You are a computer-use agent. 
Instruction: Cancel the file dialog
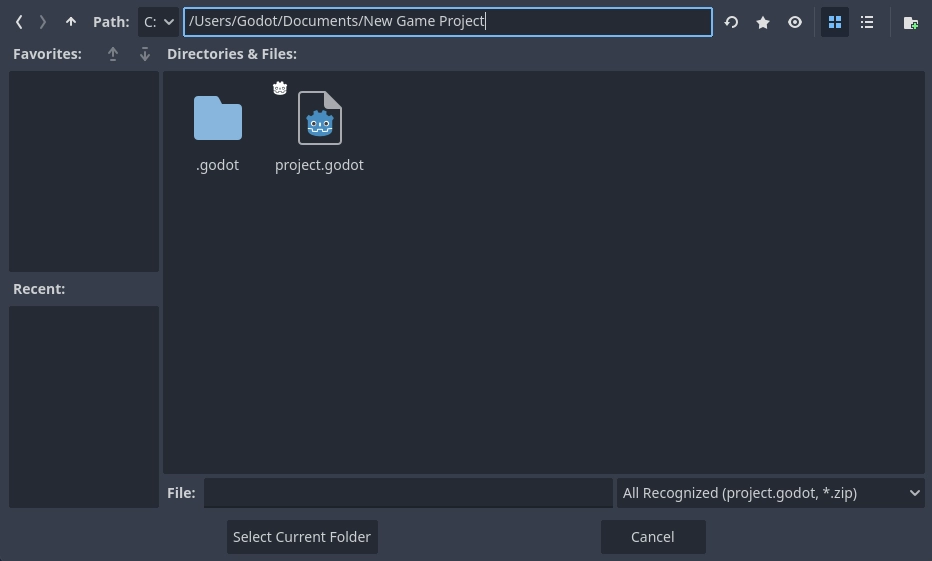(x=653, y=537)
